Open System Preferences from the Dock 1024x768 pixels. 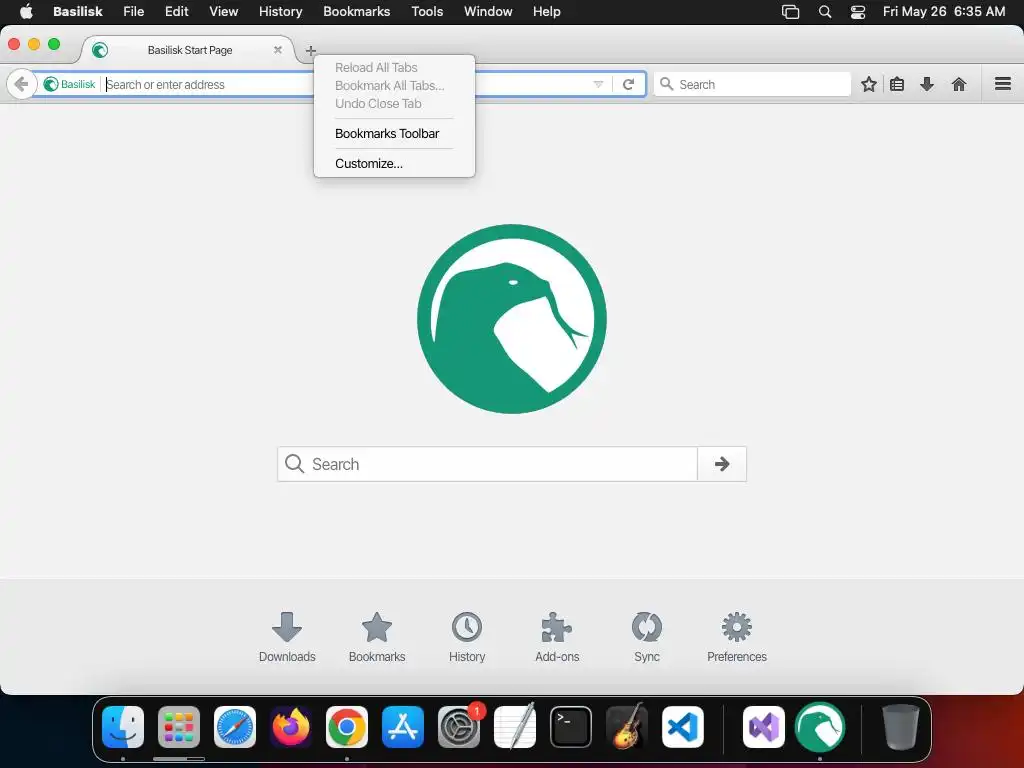coord(459,727)
